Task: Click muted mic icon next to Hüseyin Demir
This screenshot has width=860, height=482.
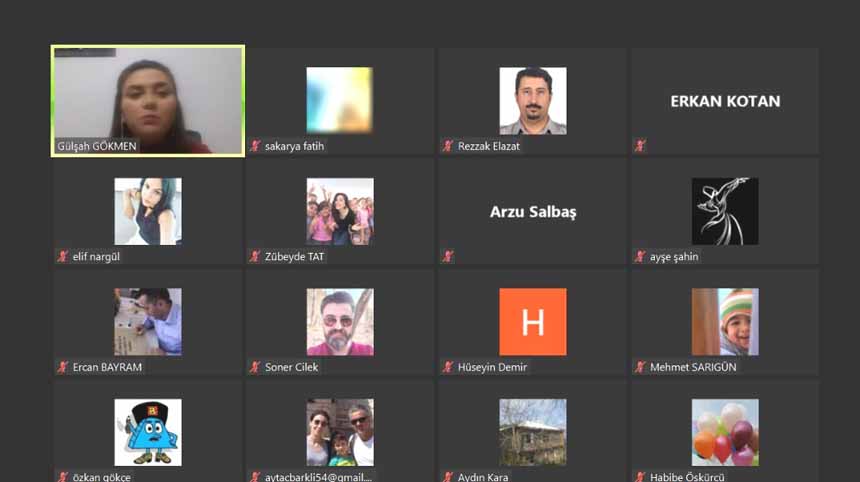Action: (448, 367)
